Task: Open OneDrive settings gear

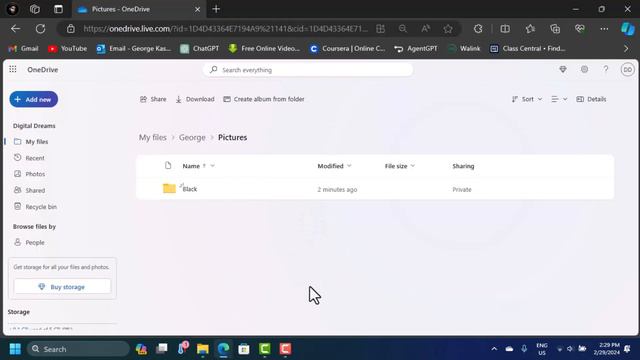Action: tap(584, 69)
